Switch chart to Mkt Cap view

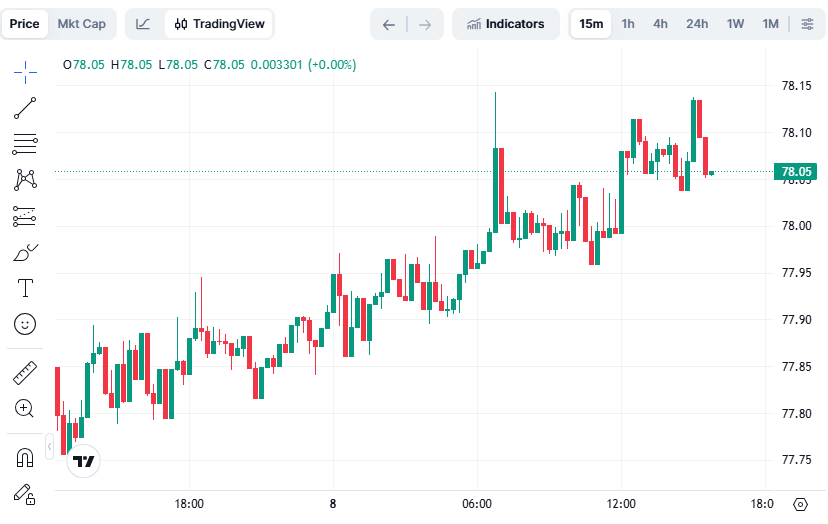pos(81,24)
